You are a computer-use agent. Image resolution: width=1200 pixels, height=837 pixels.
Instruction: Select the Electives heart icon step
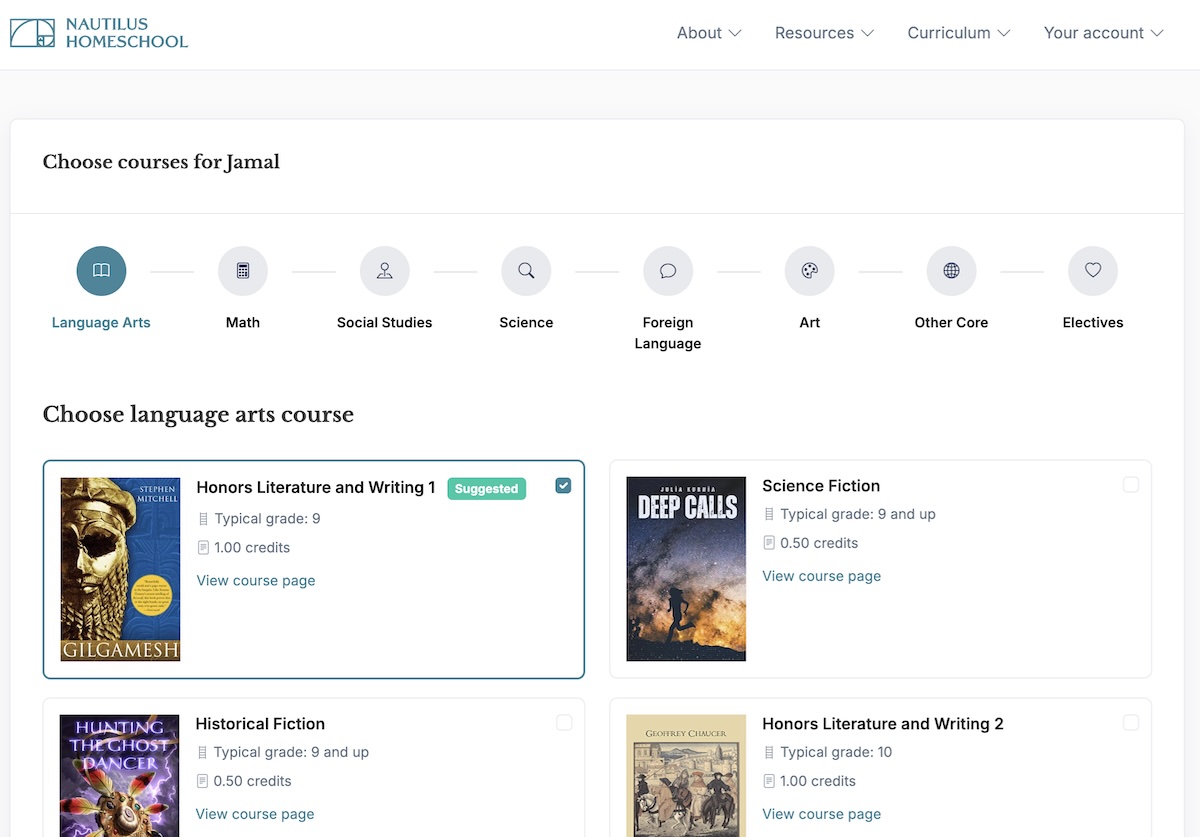(x=1093, y=271)
